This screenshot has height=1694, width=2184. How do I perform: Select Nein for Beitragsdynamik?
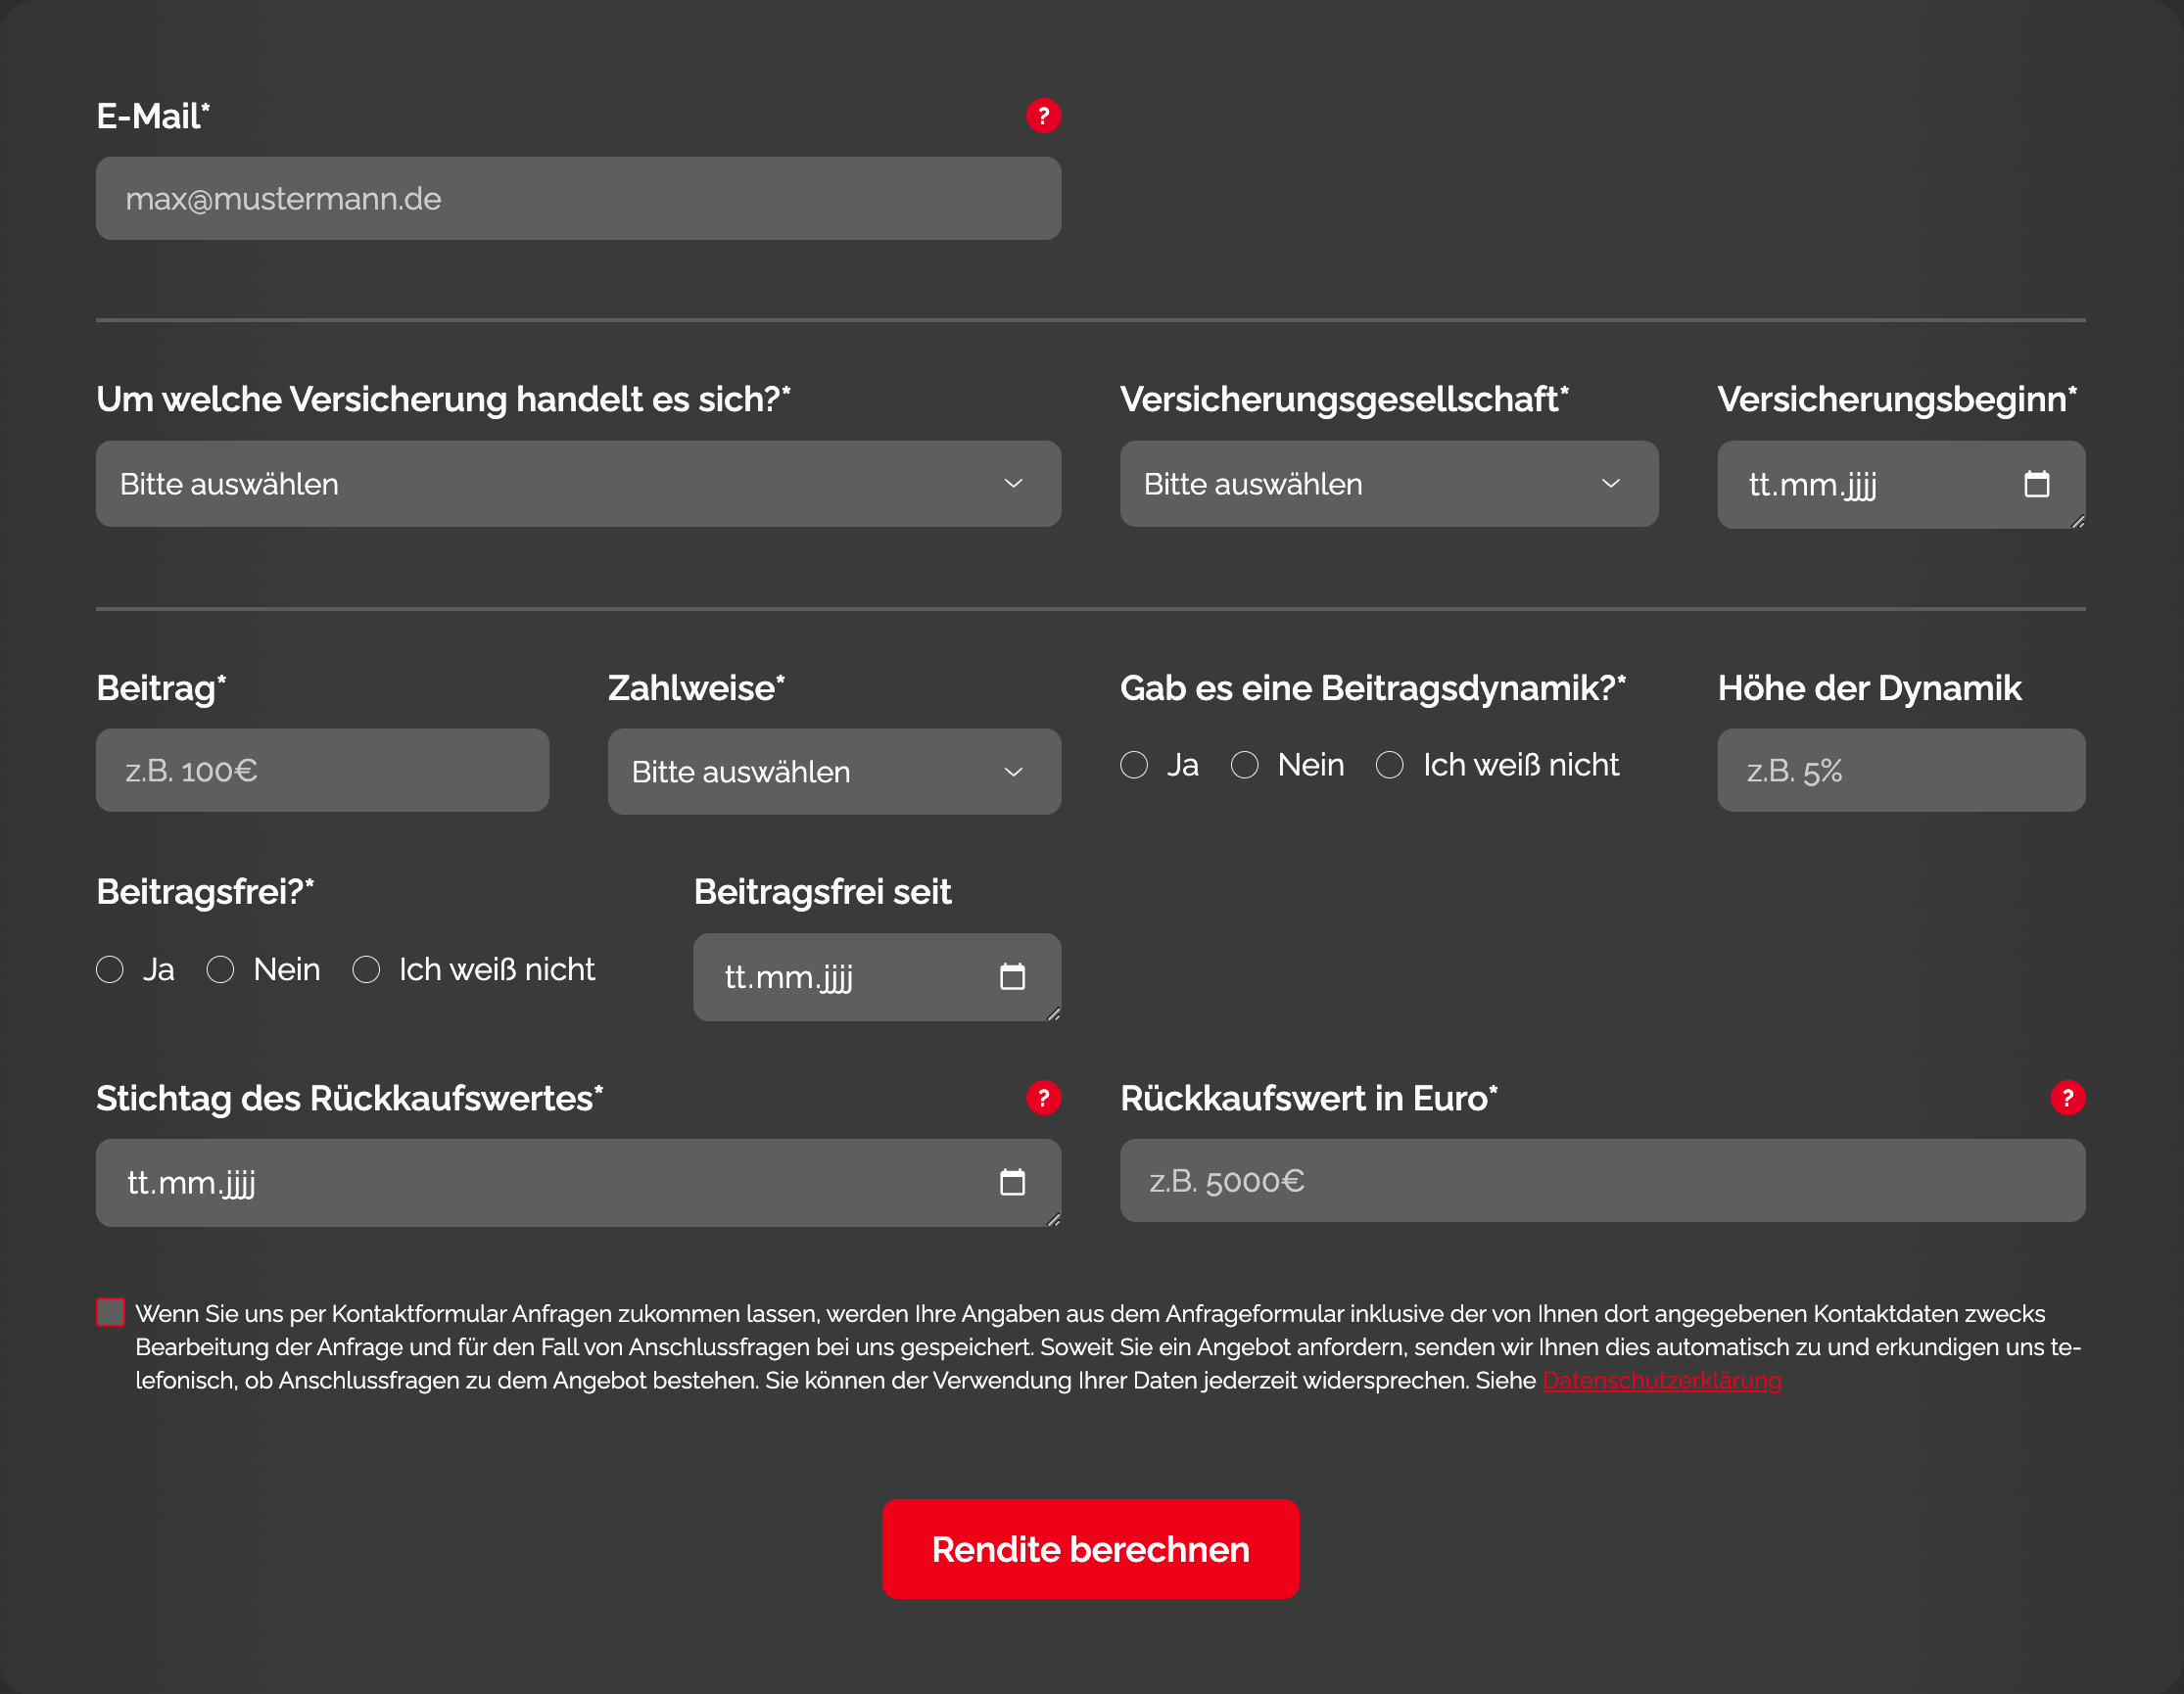click(1244, 765)
